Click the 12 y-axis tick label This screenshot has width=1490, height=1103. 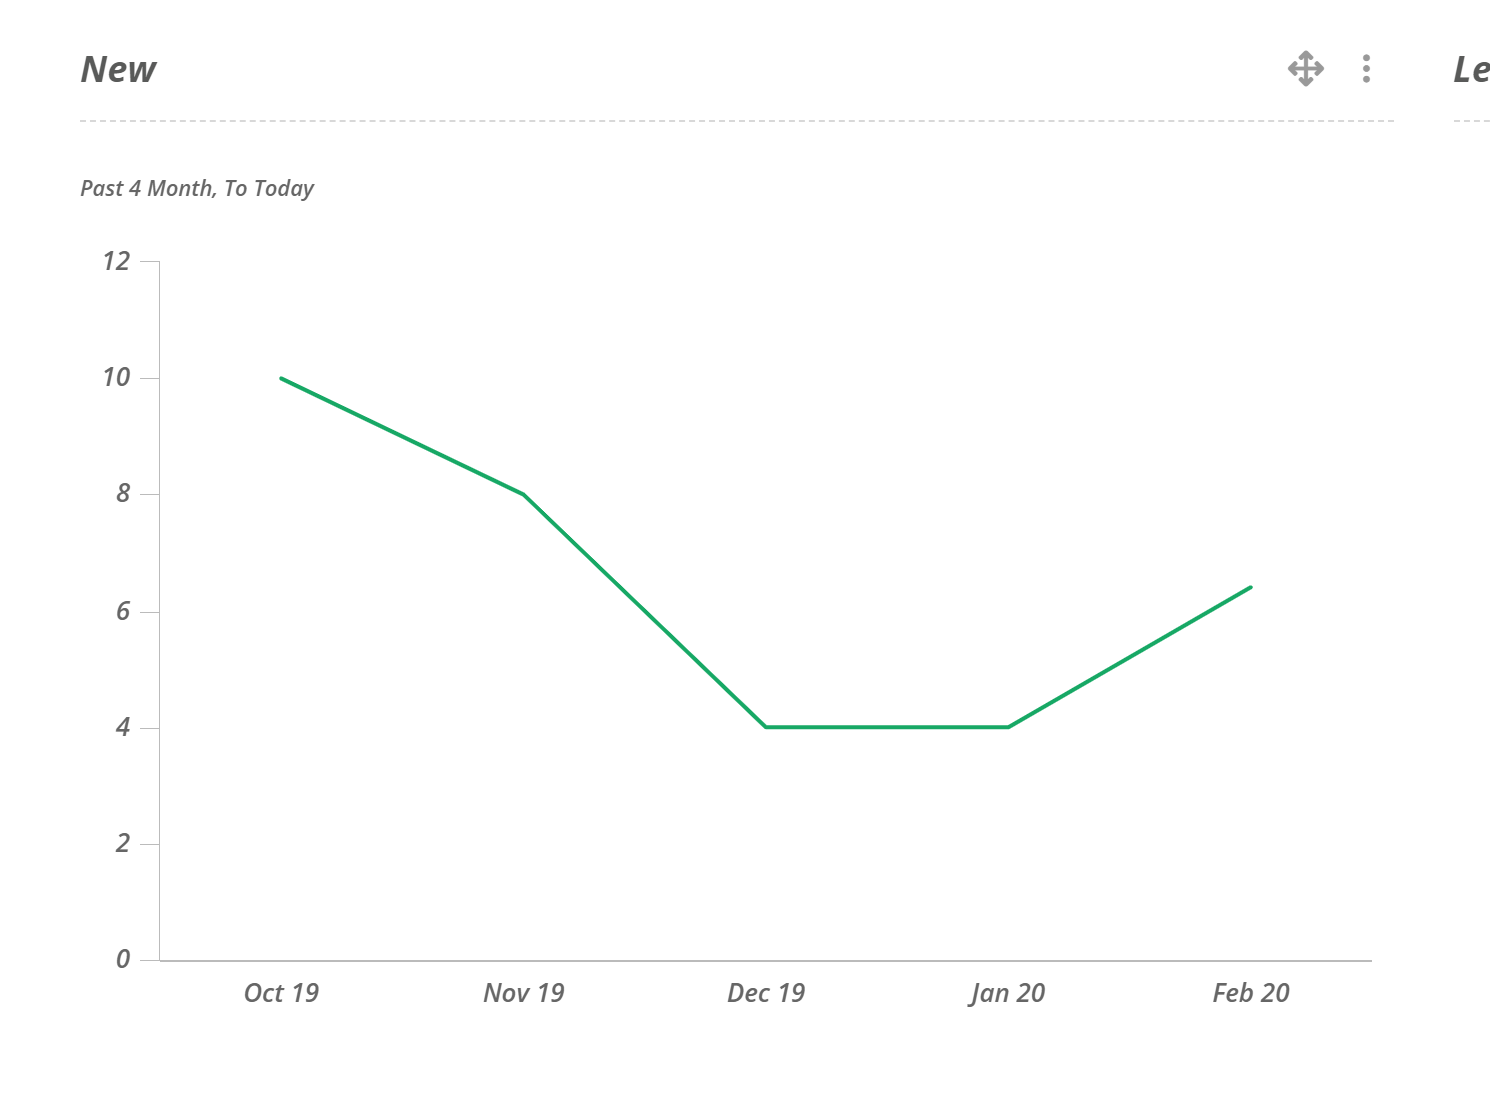(x=116, y=262)
